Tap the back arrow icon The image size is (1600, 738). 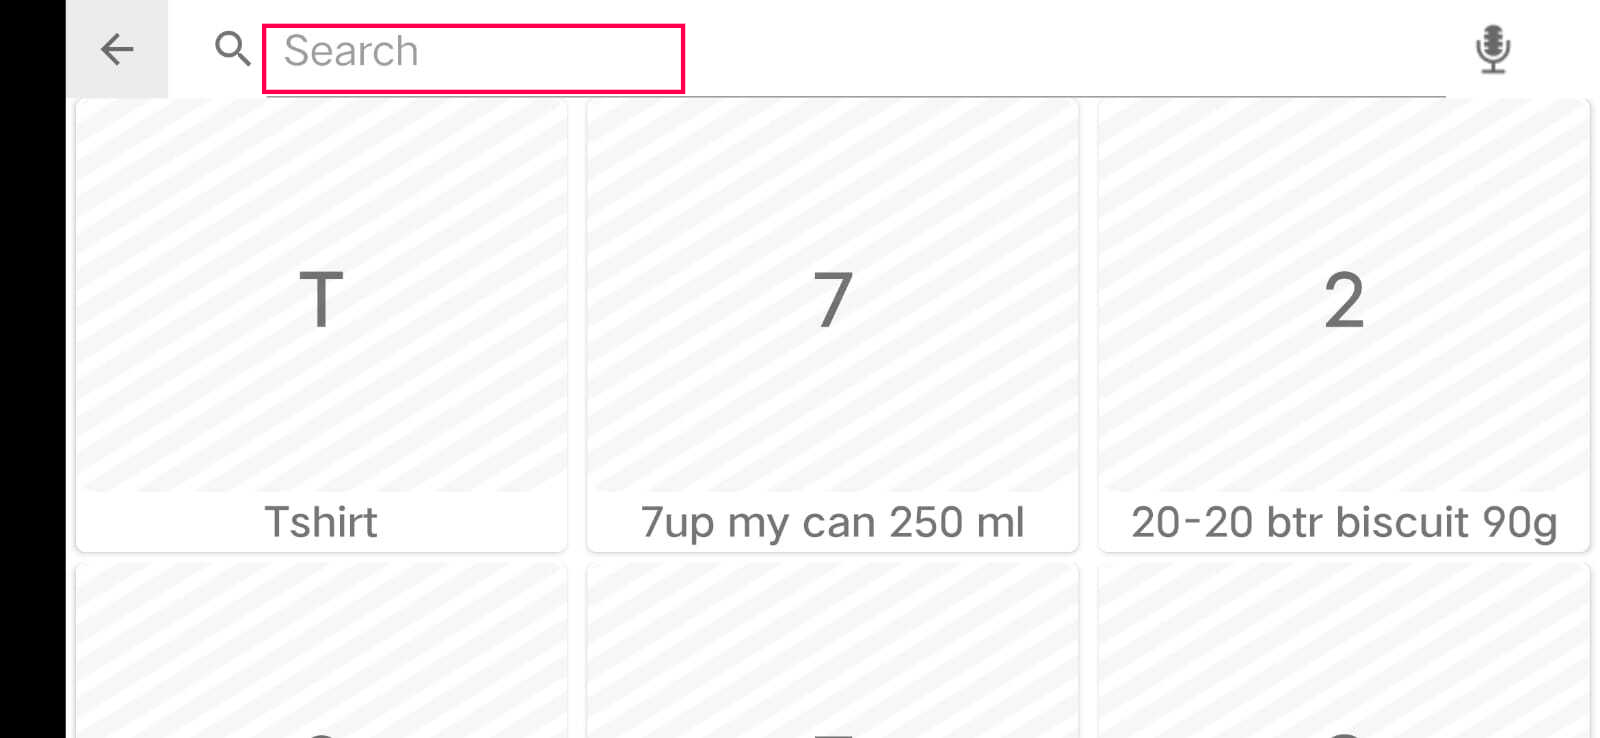(117, 49)
